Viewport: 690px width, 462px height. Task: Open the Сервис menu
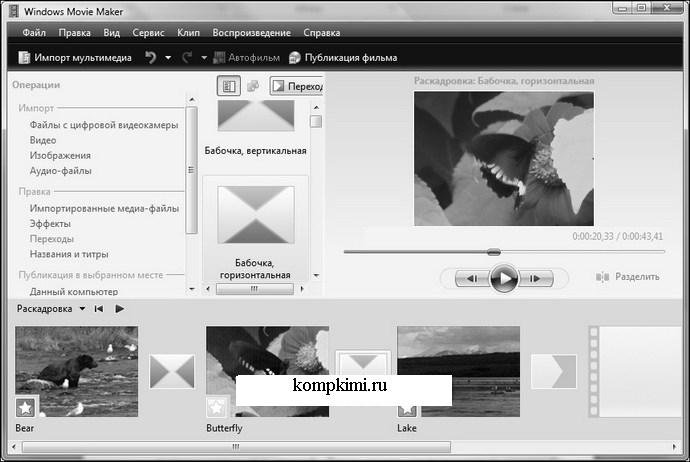[x=148, y=33]
